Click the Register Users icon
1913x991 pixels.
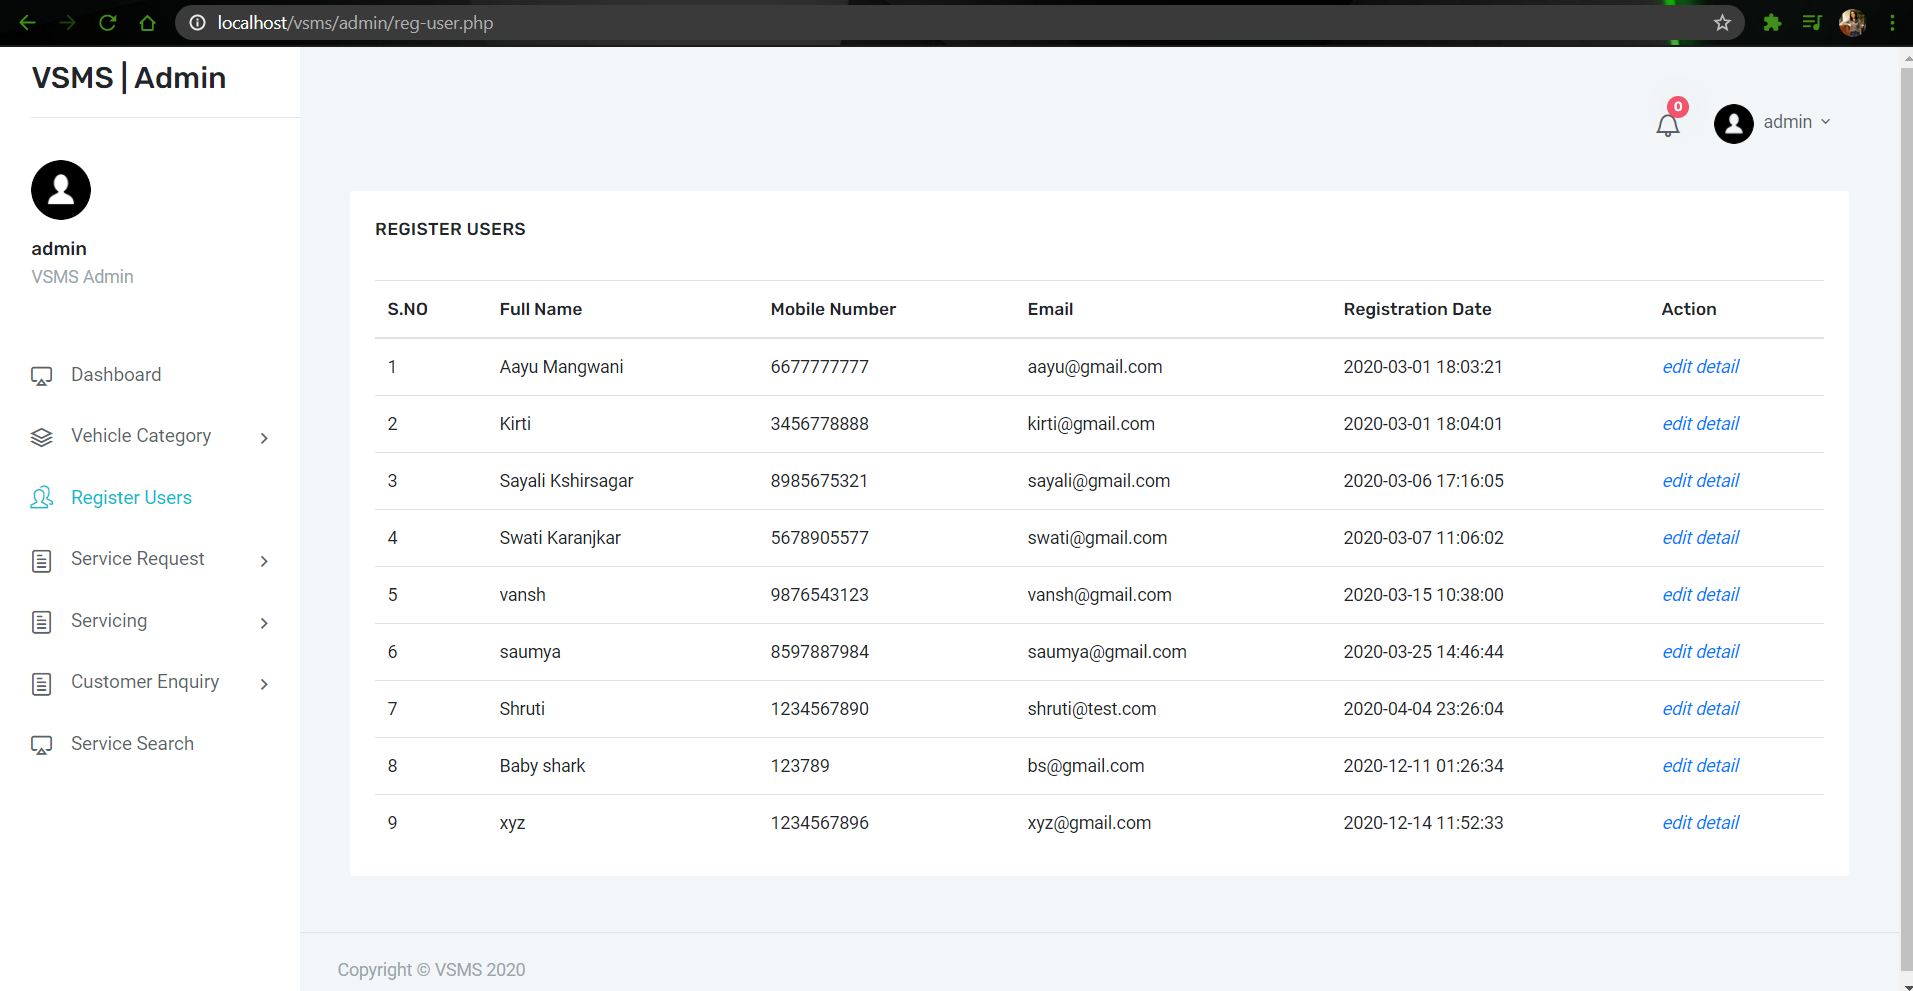coord(41,498)
